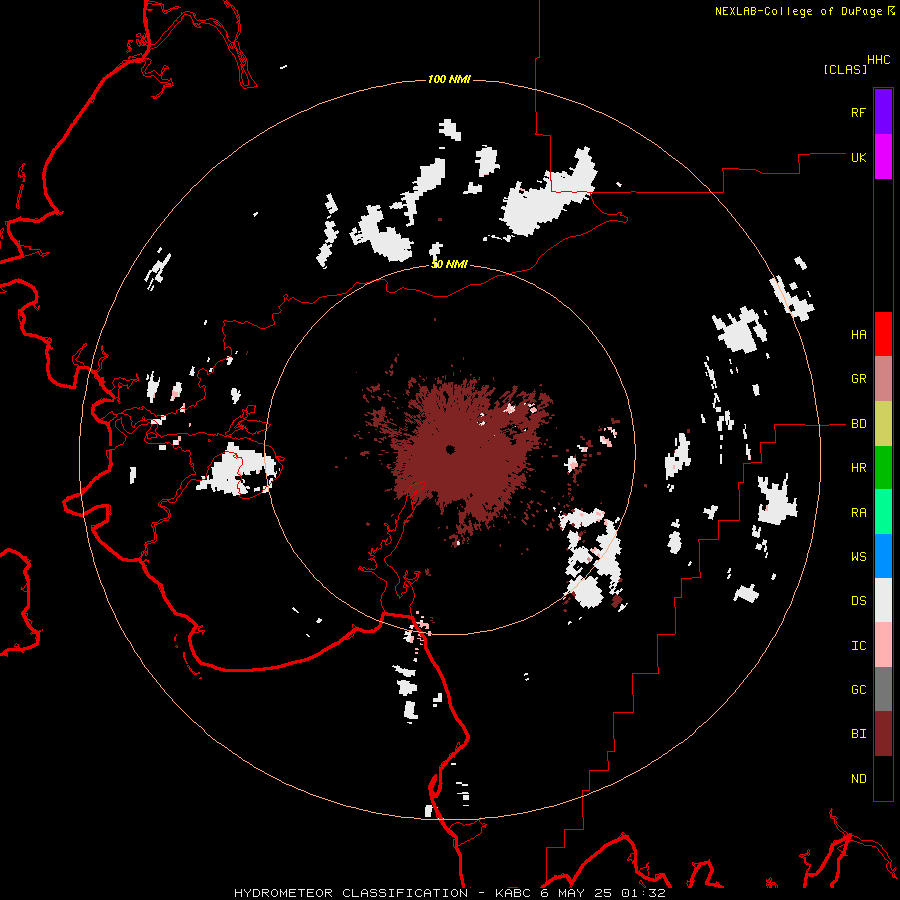Click the 'DS' legend label
Screen dimensions: 900x900
(x=858, y=601)
